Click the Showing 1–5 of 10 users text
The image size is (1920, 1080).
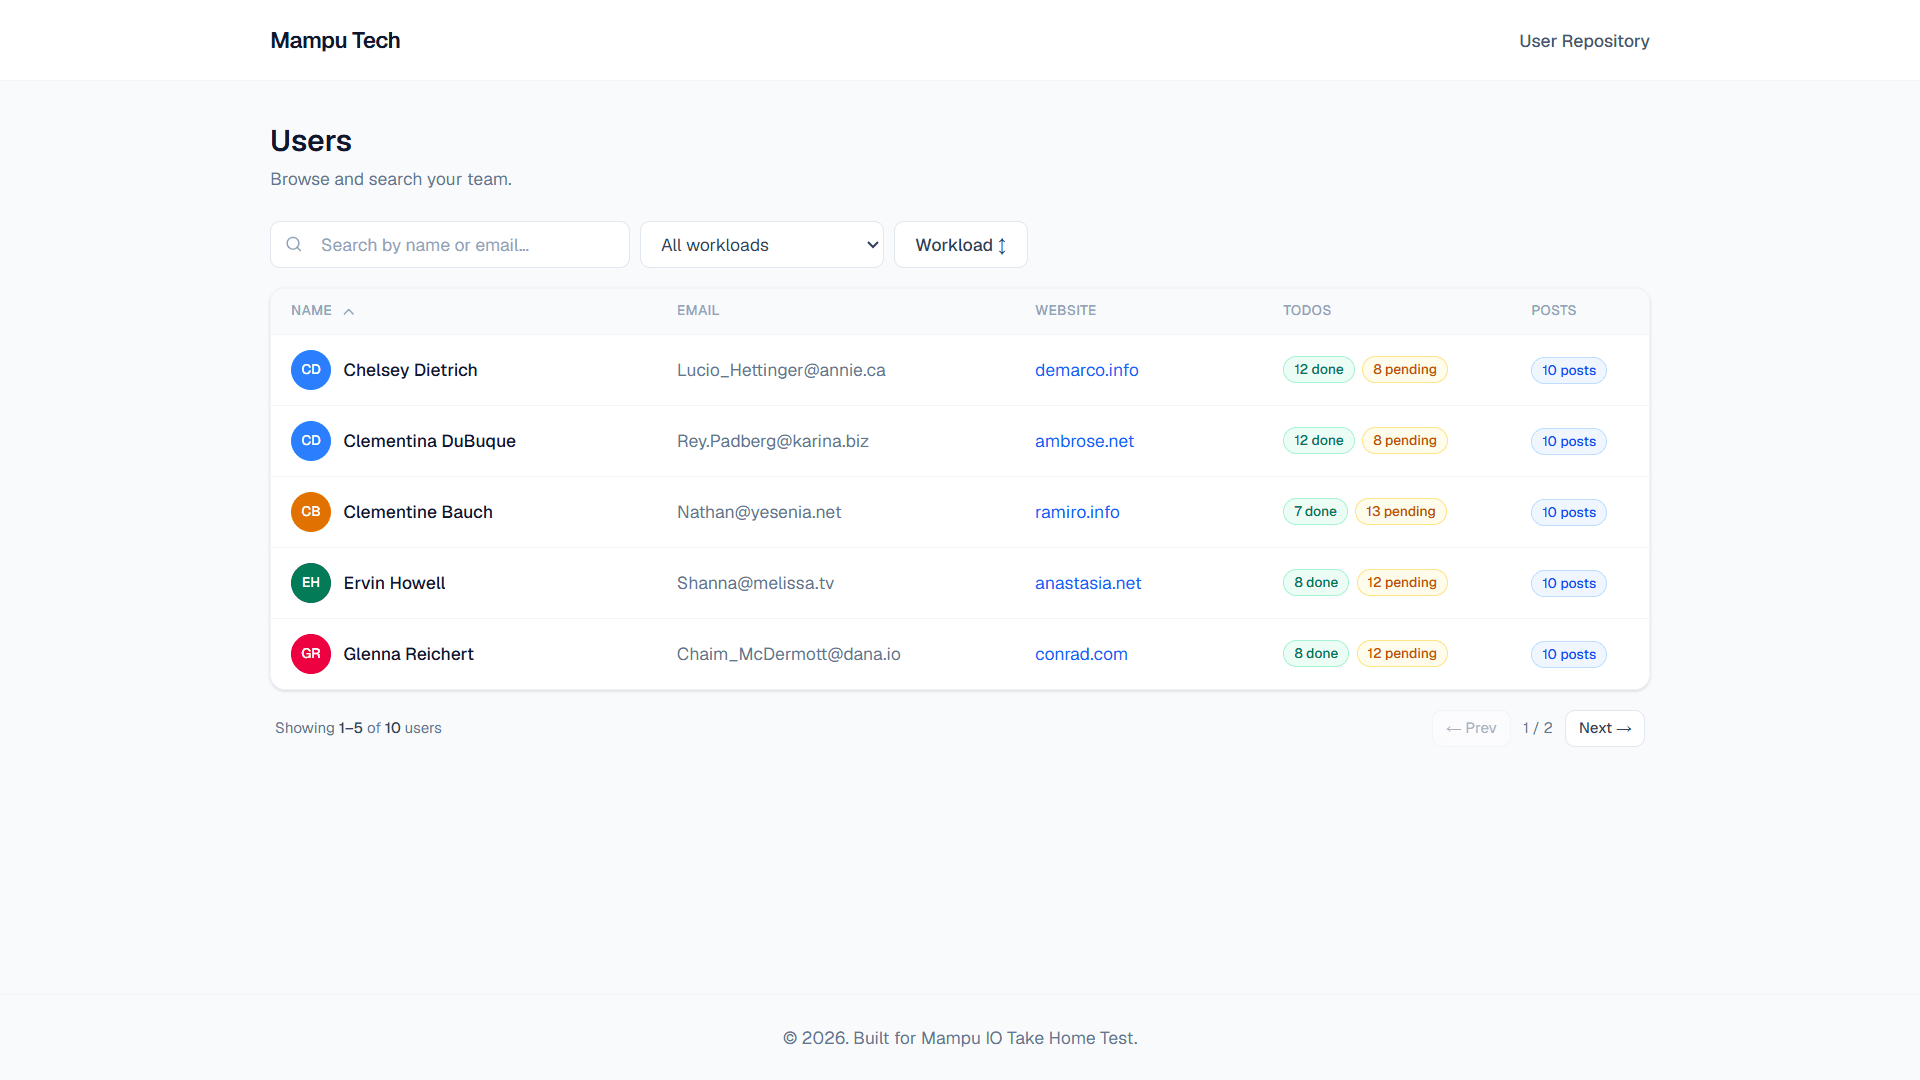[358, 728]
